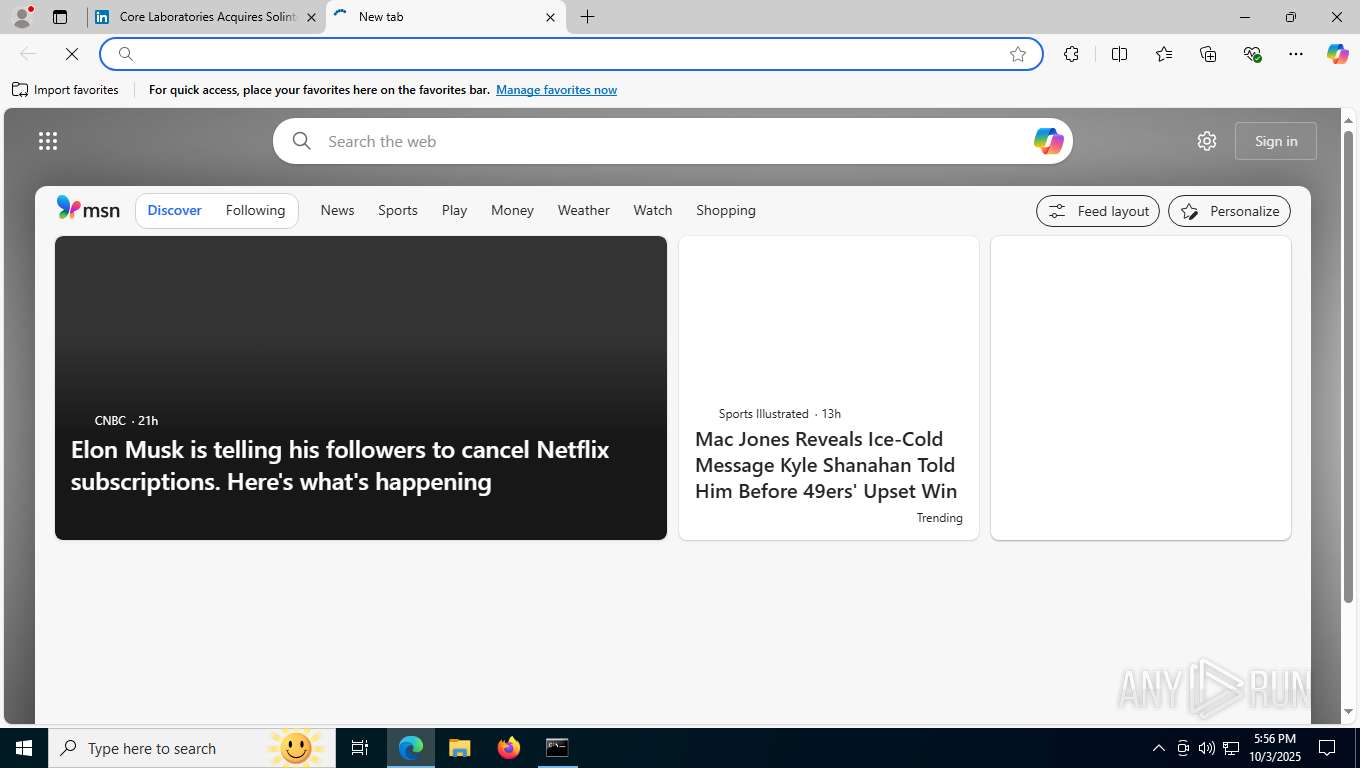Open the Meet Now tray icon
This screenshot has width=1360, height=768.
click(x=1183, y=748)
